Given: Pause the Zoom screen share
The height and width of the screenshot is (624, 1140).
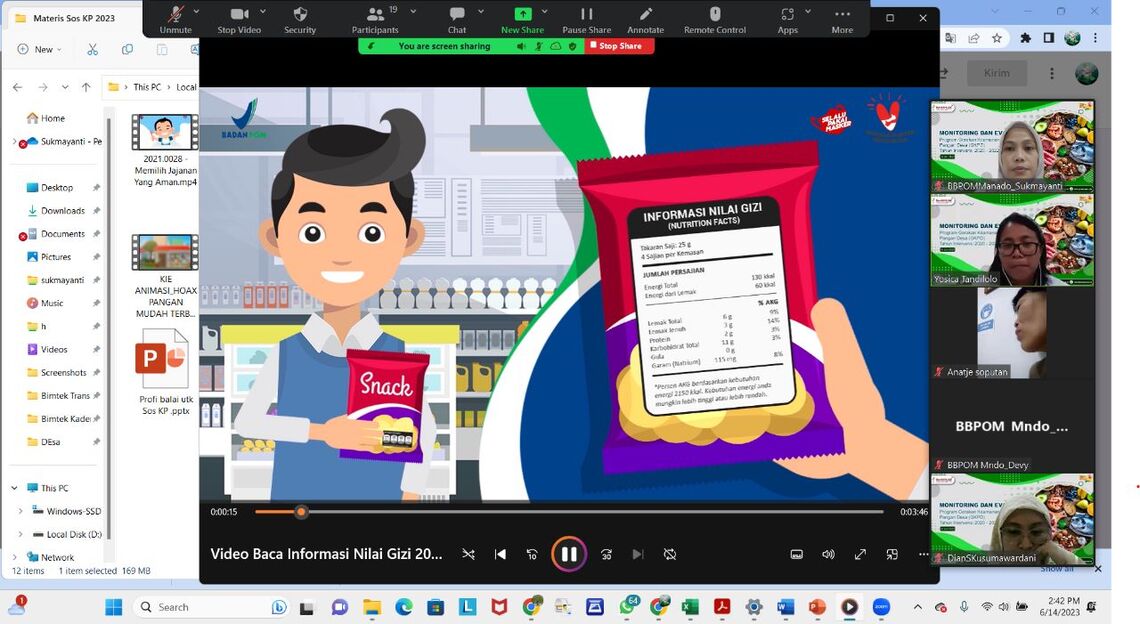Looking at the screenshot, I should point(586,18).
